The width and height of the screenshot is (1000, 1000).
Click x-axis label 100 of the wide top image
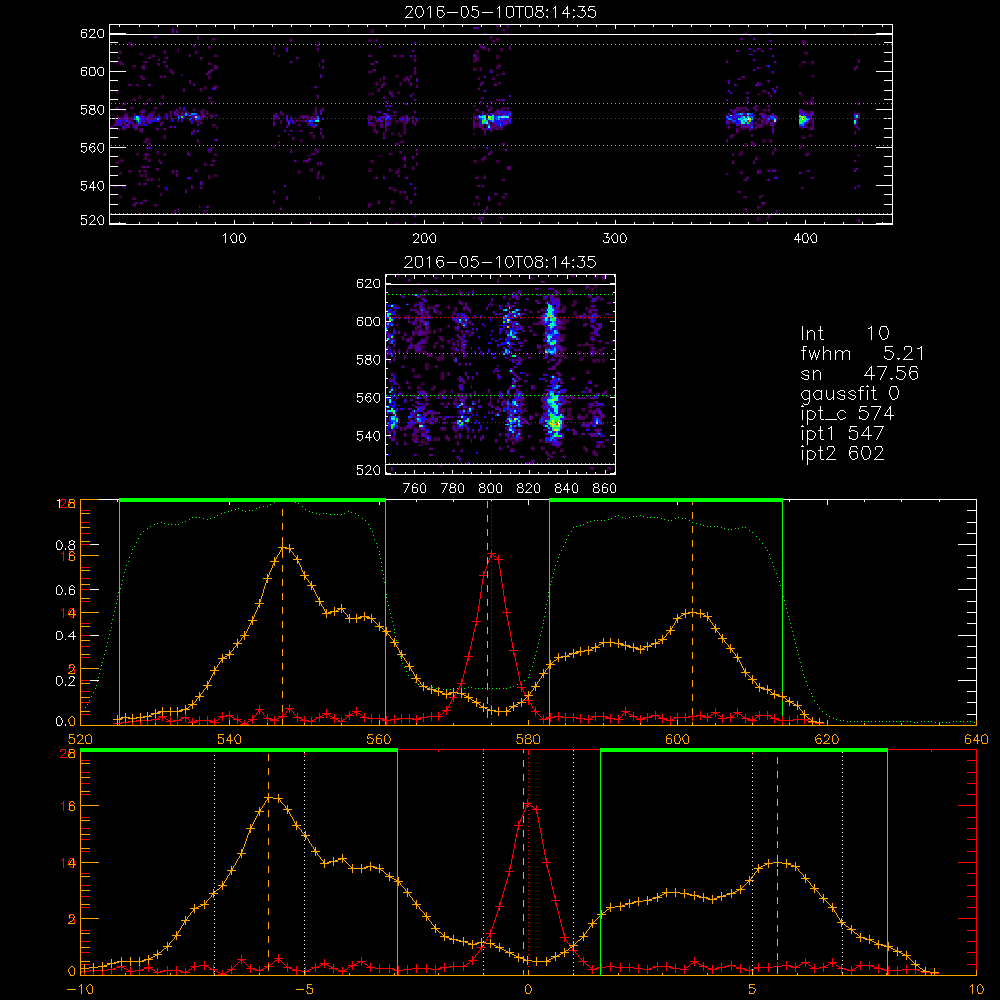coord(234,239)
